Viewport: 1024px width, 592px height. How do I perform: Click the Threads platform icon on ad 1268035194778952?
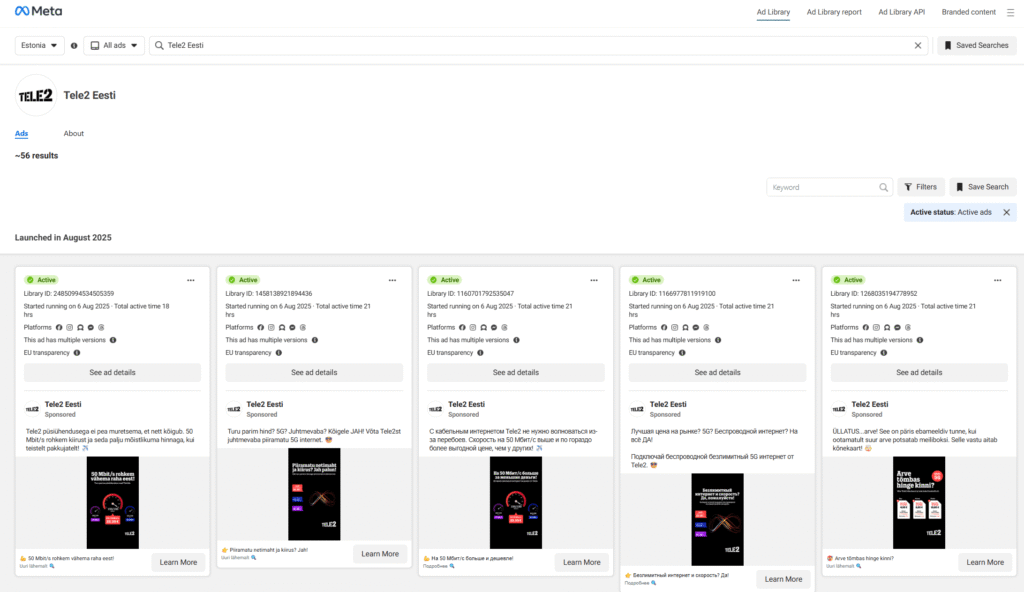point(908,327)
